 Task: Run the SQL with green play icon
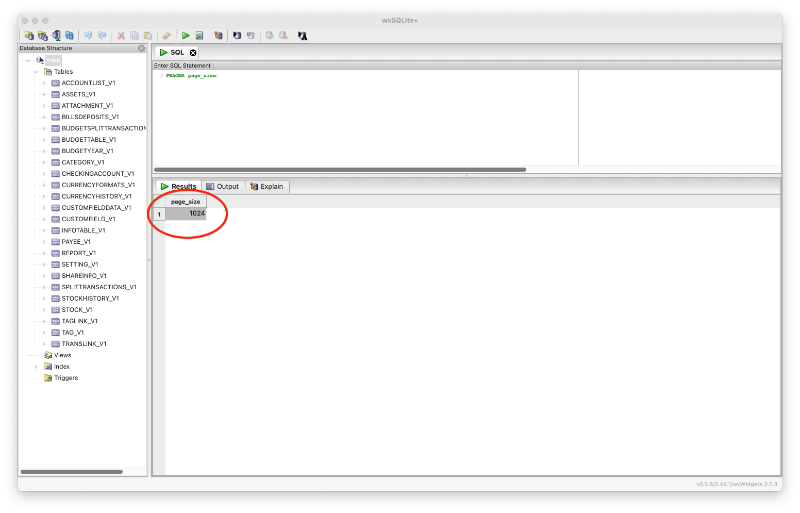pos(186,35)
